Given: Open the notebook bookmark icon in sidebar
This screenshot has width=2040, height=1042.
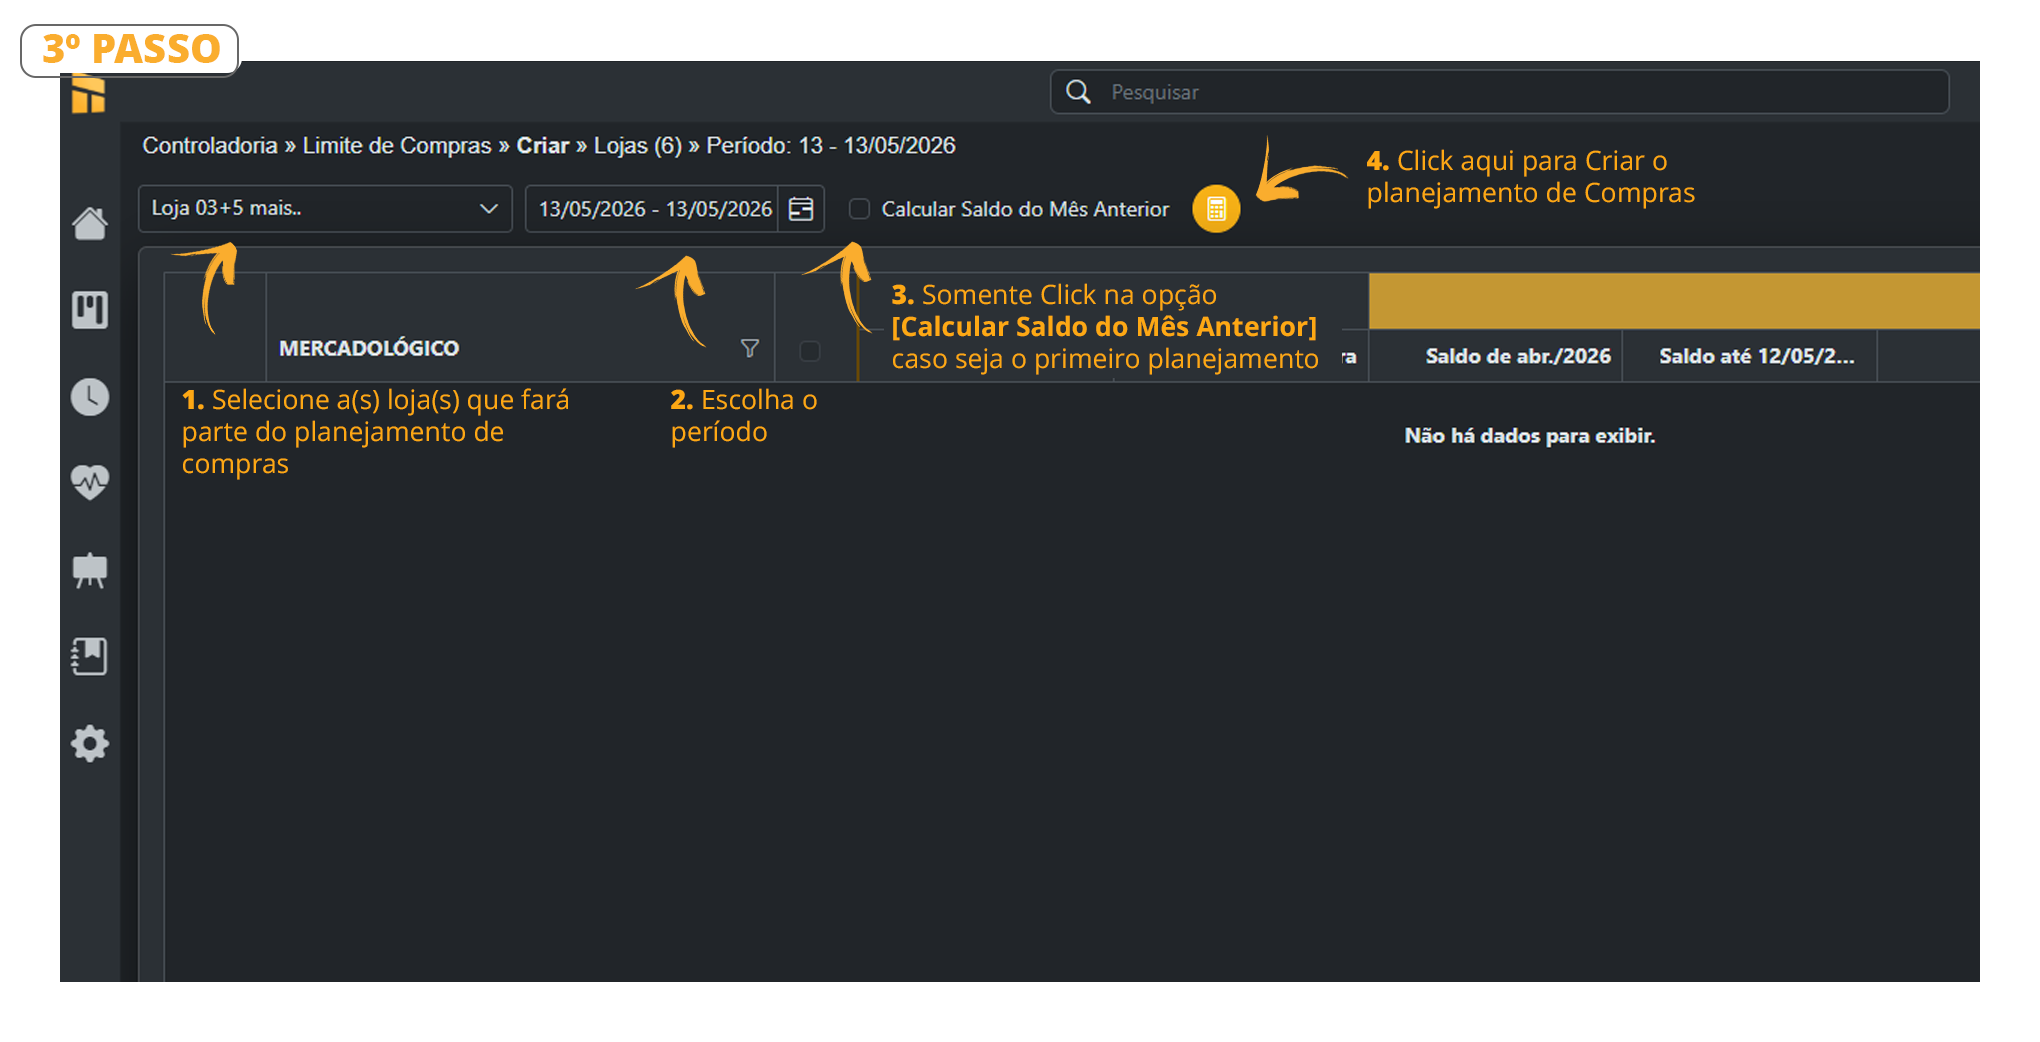Looking at the screenshot, I should 90,657.
